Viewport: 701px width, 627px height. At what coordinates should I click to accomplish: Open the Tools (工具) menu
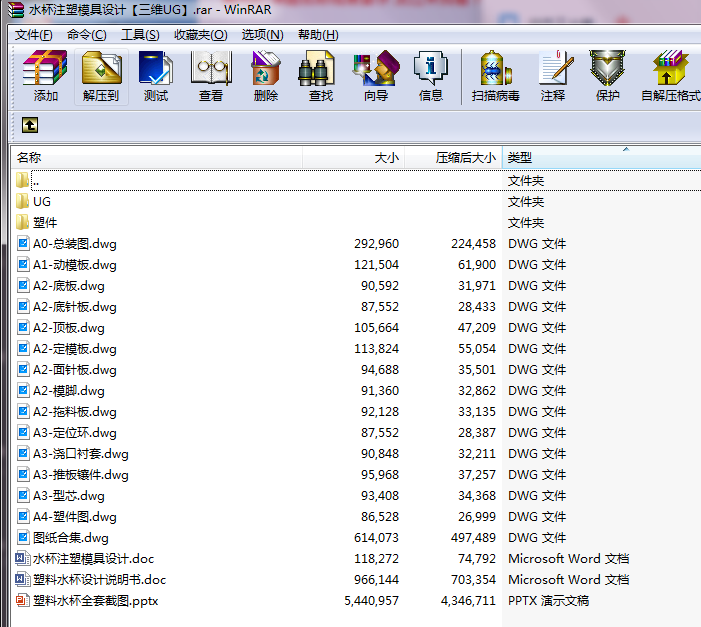[140, 35]
